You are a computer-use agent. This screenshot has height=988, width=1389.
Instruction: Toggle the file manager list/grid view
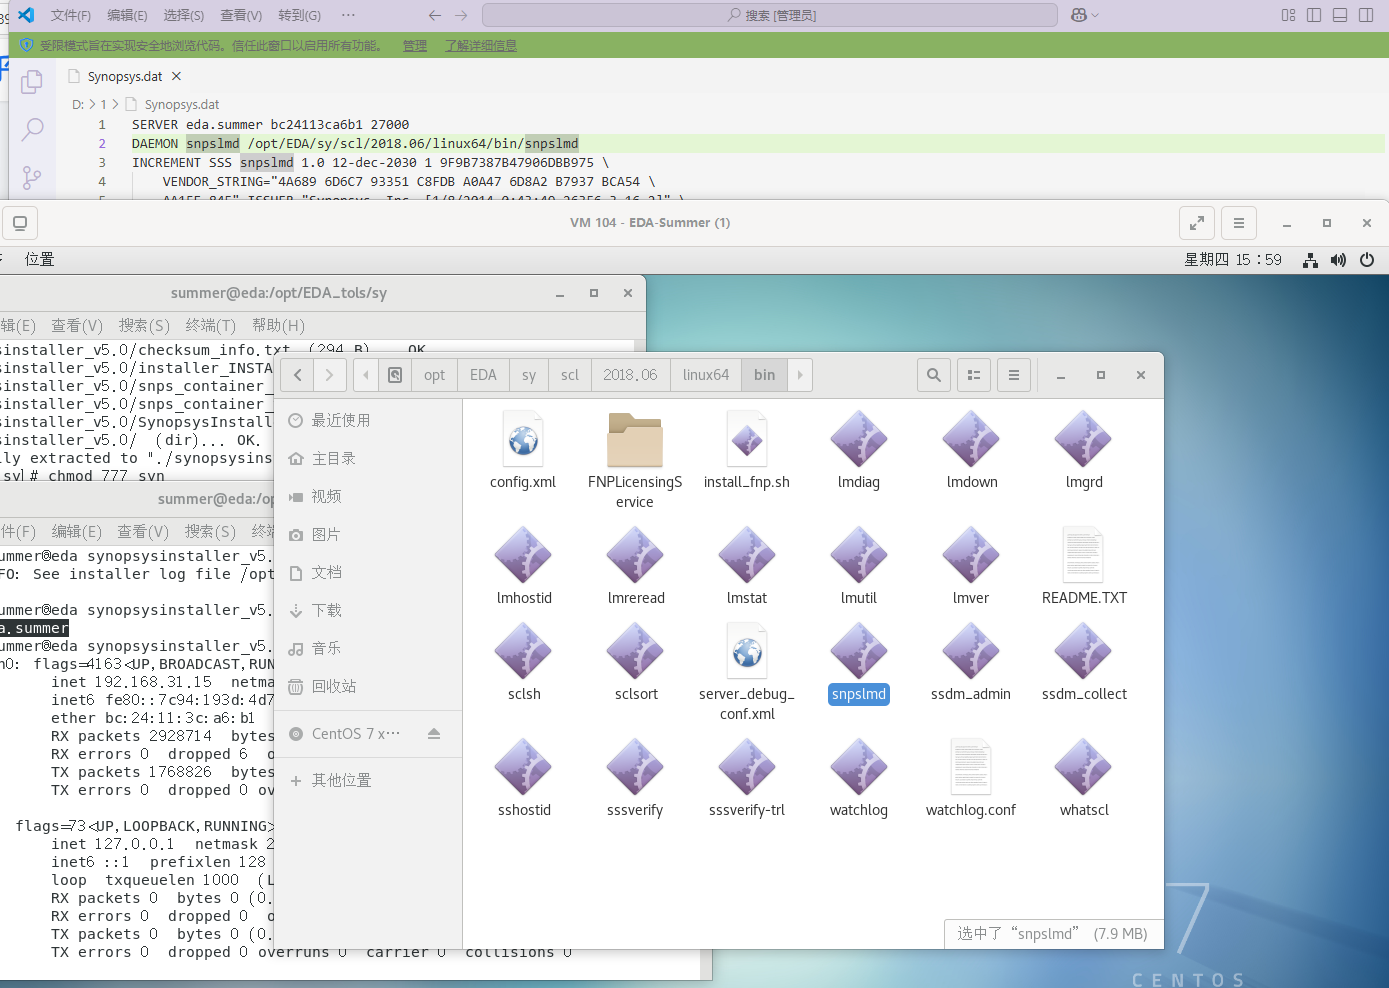point(974,375)
